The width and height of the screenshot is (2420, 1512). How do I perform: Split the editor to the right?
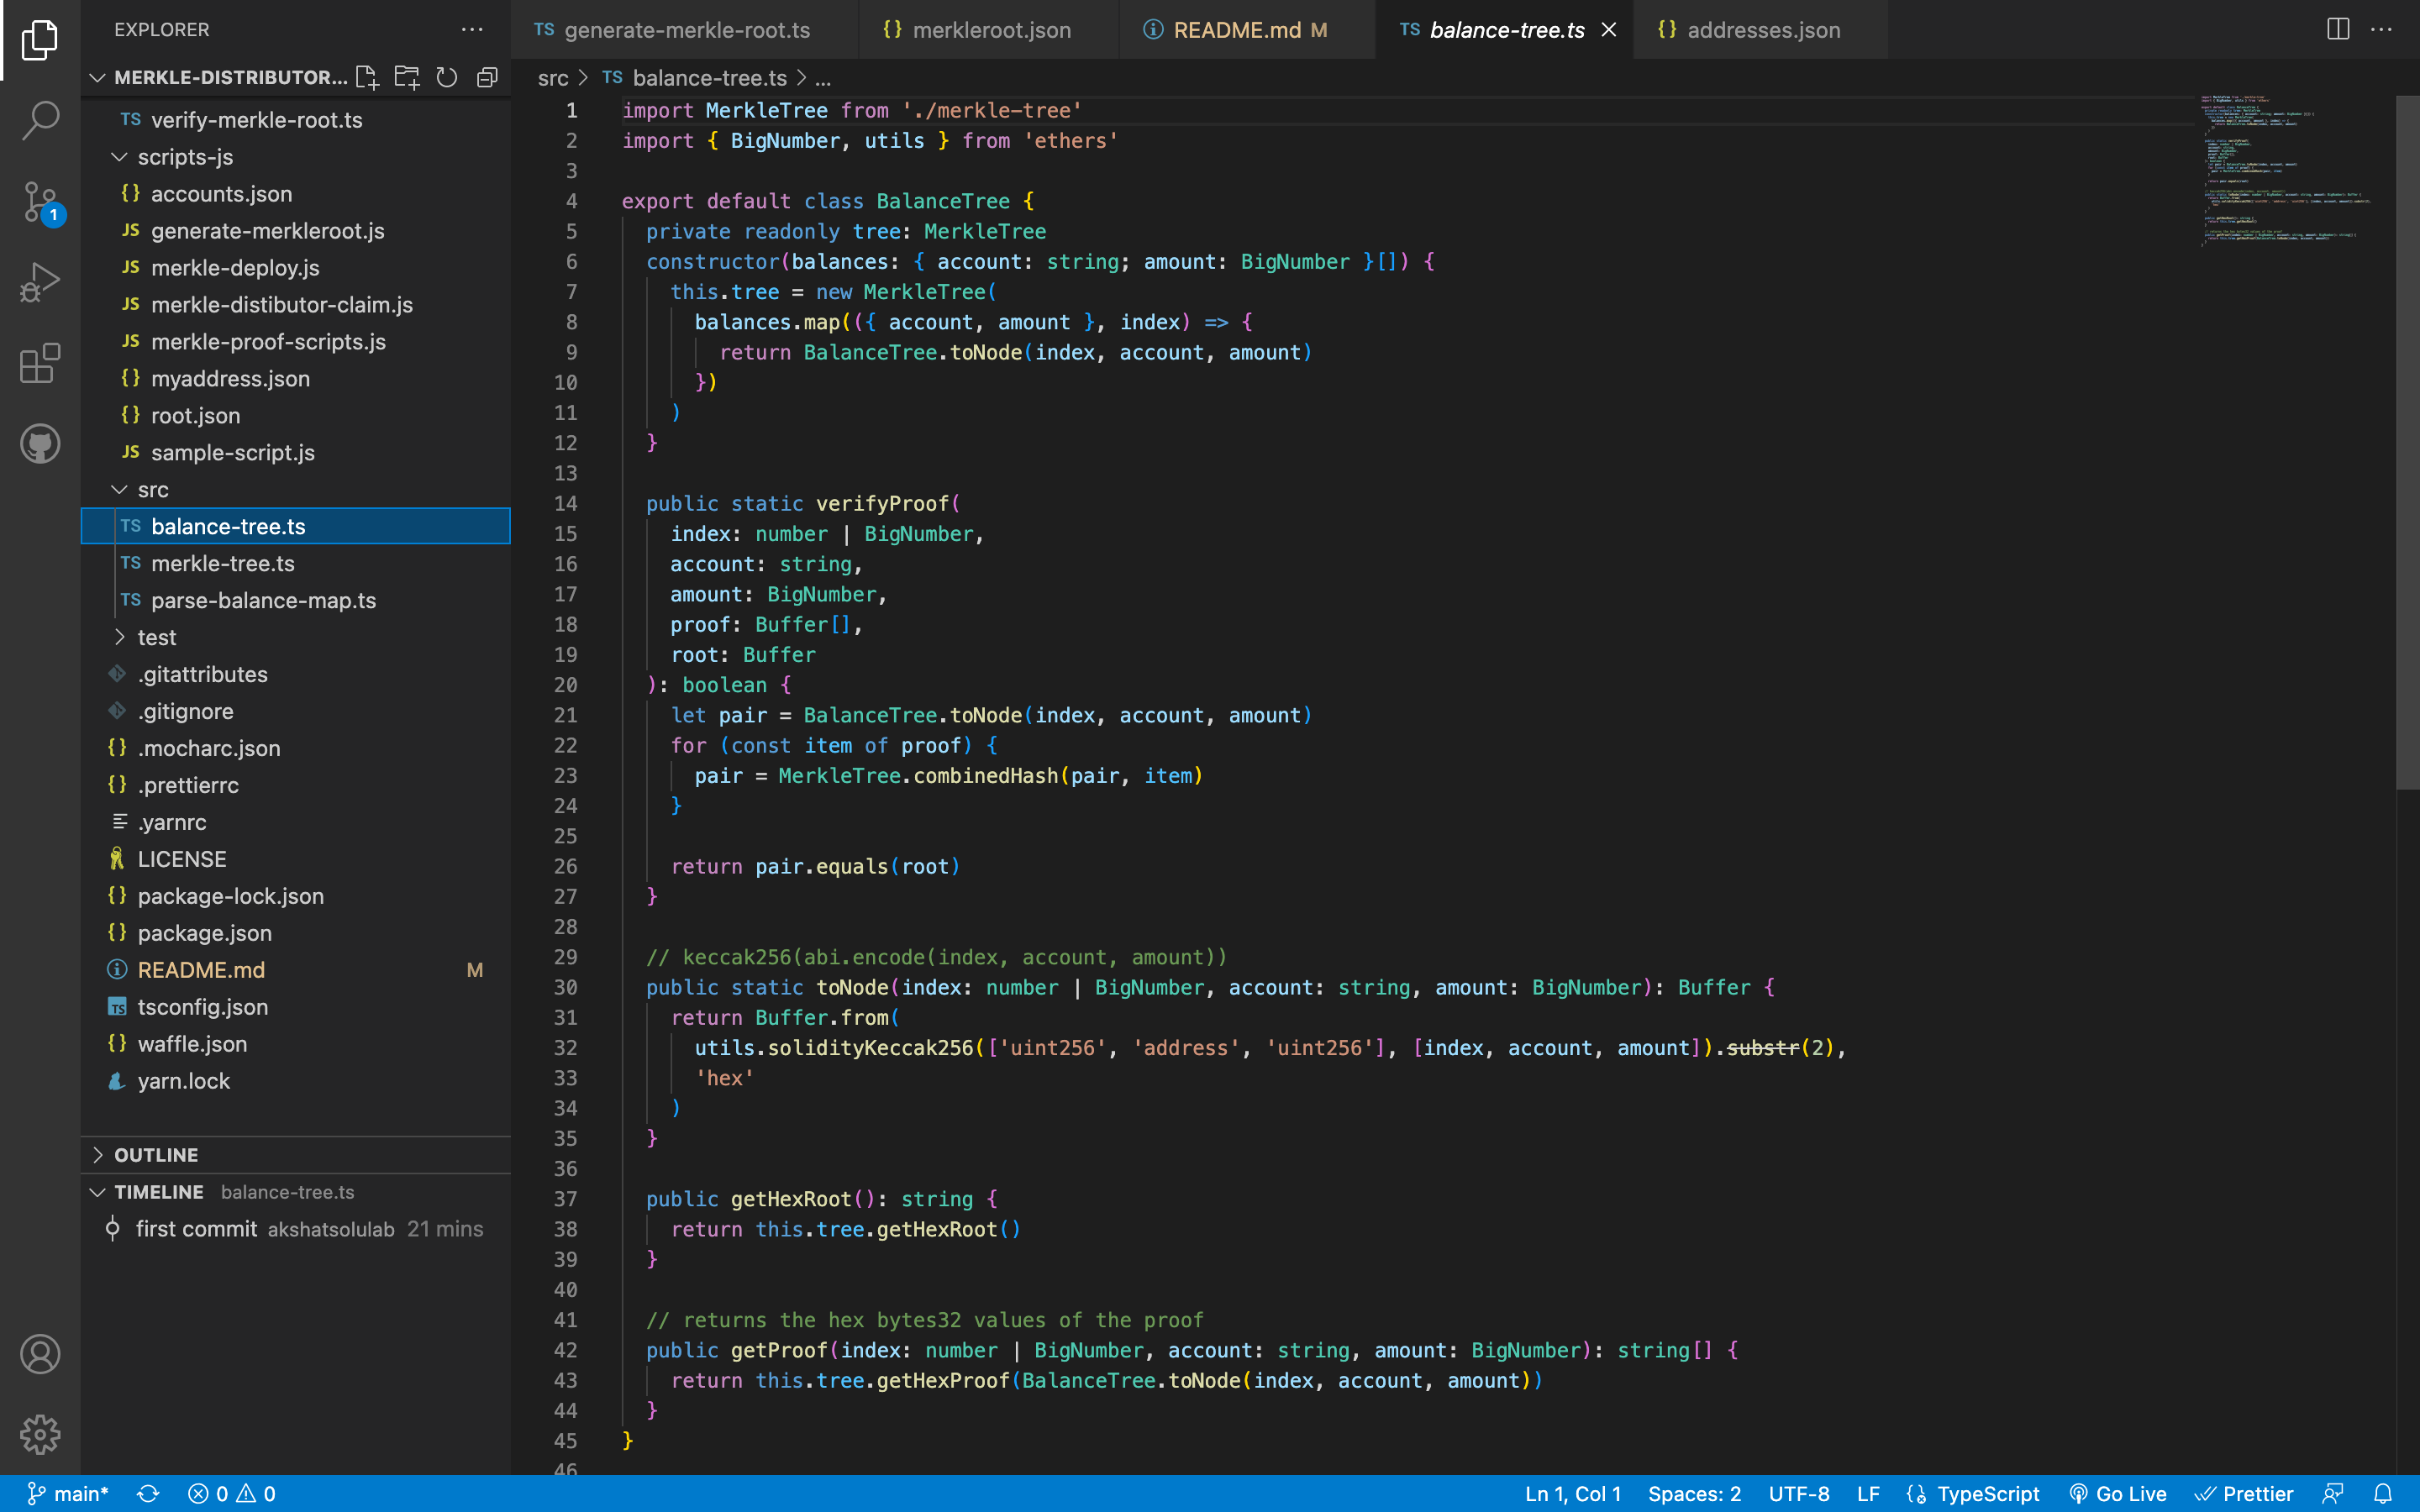(2338, 30)
